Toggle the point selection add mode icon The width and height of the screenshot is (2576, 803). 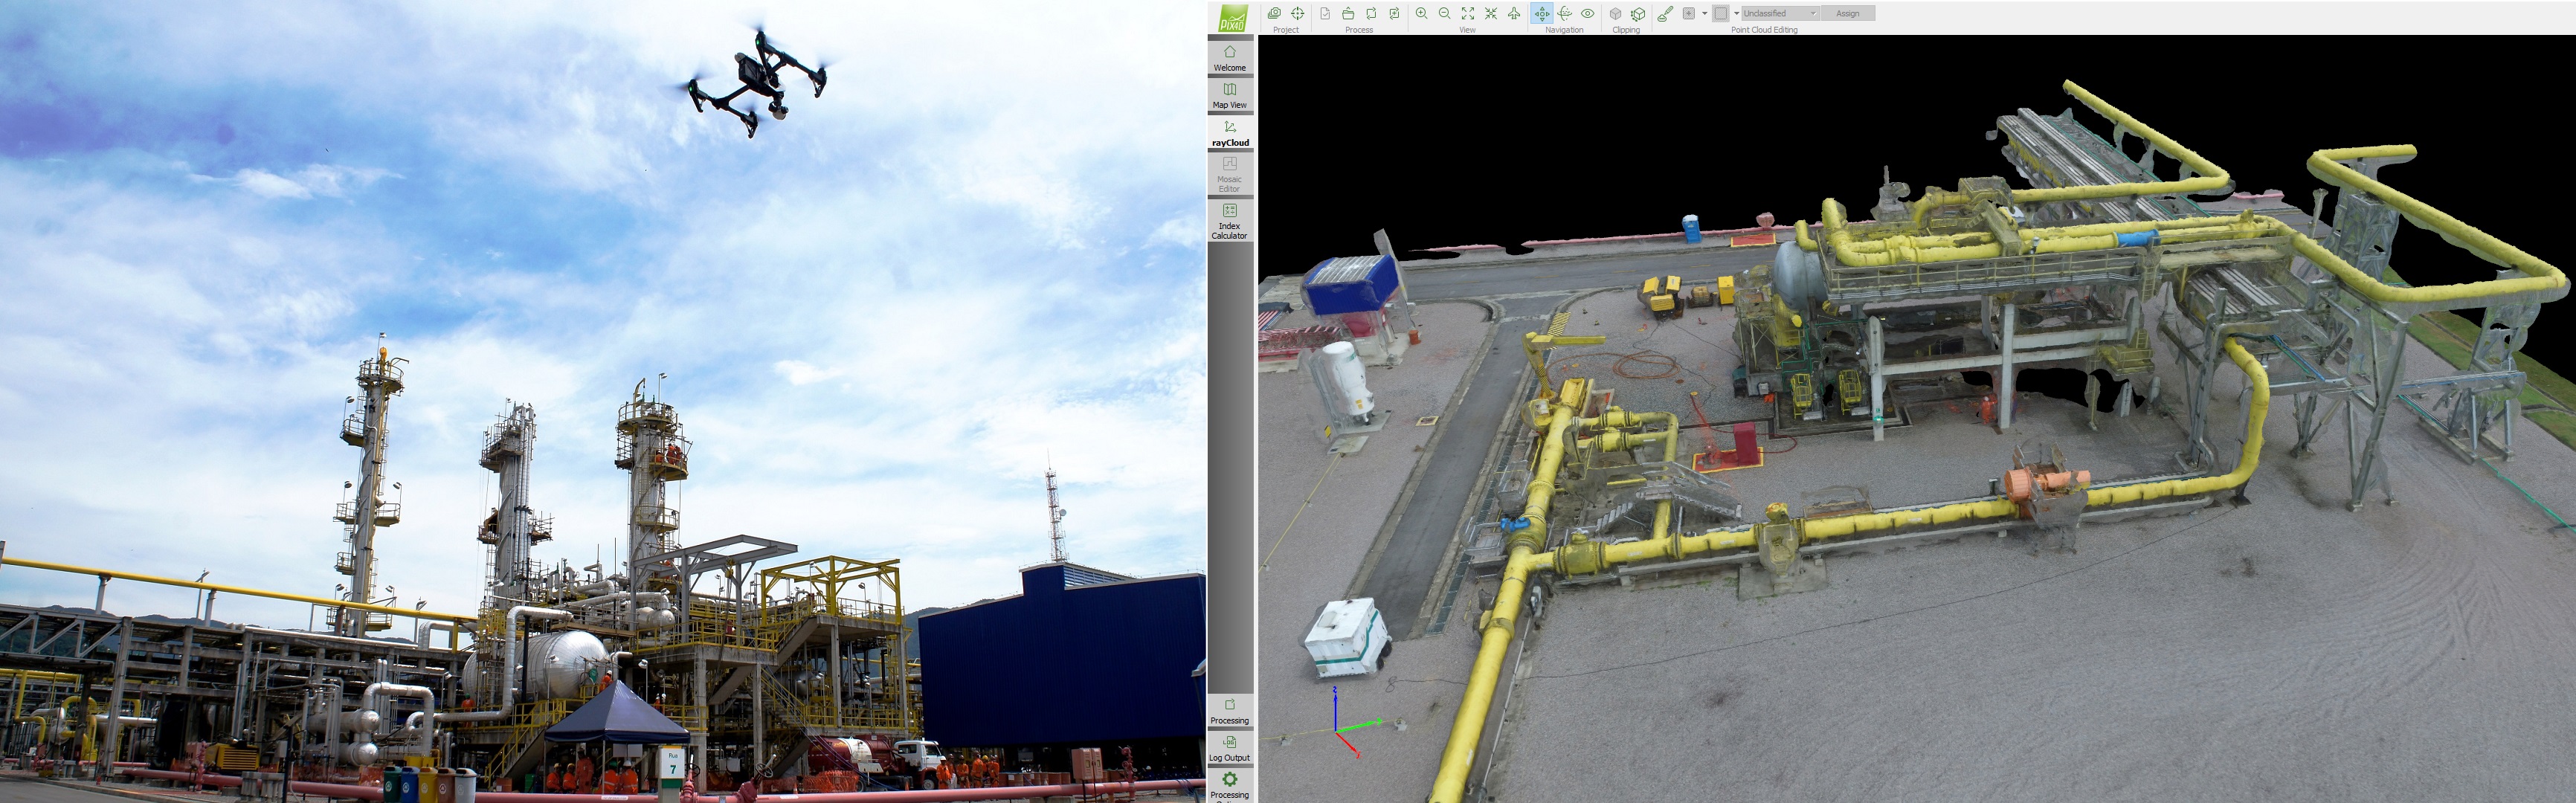1689,13
